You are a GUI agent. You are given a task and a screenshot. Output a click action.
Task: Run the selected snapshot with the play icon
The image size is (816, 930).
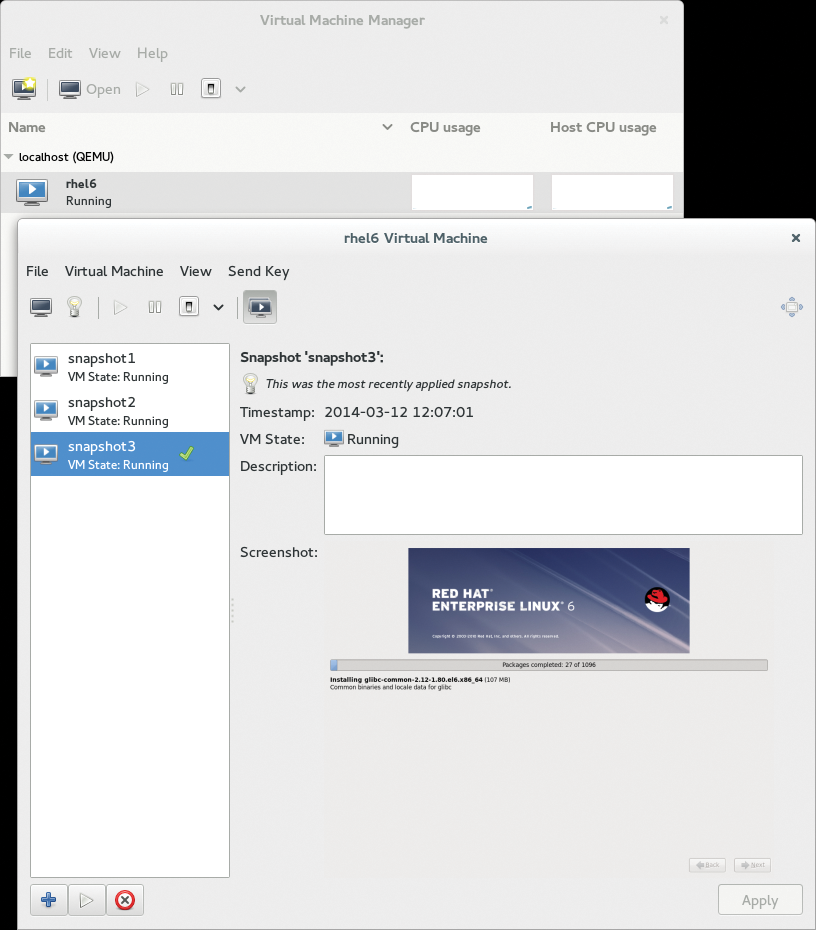(86, 899)
